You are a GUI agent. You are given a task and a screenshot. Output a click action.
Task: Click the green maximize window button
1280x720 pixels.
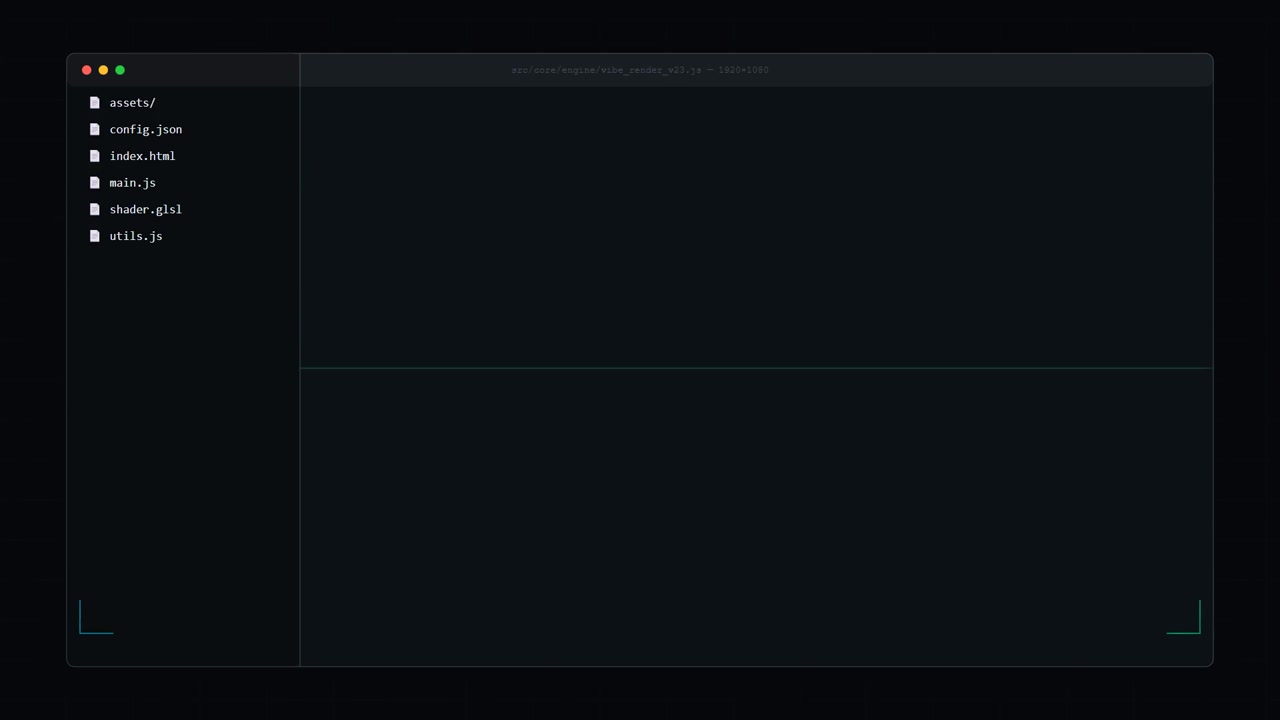click(x=120, y=70)
